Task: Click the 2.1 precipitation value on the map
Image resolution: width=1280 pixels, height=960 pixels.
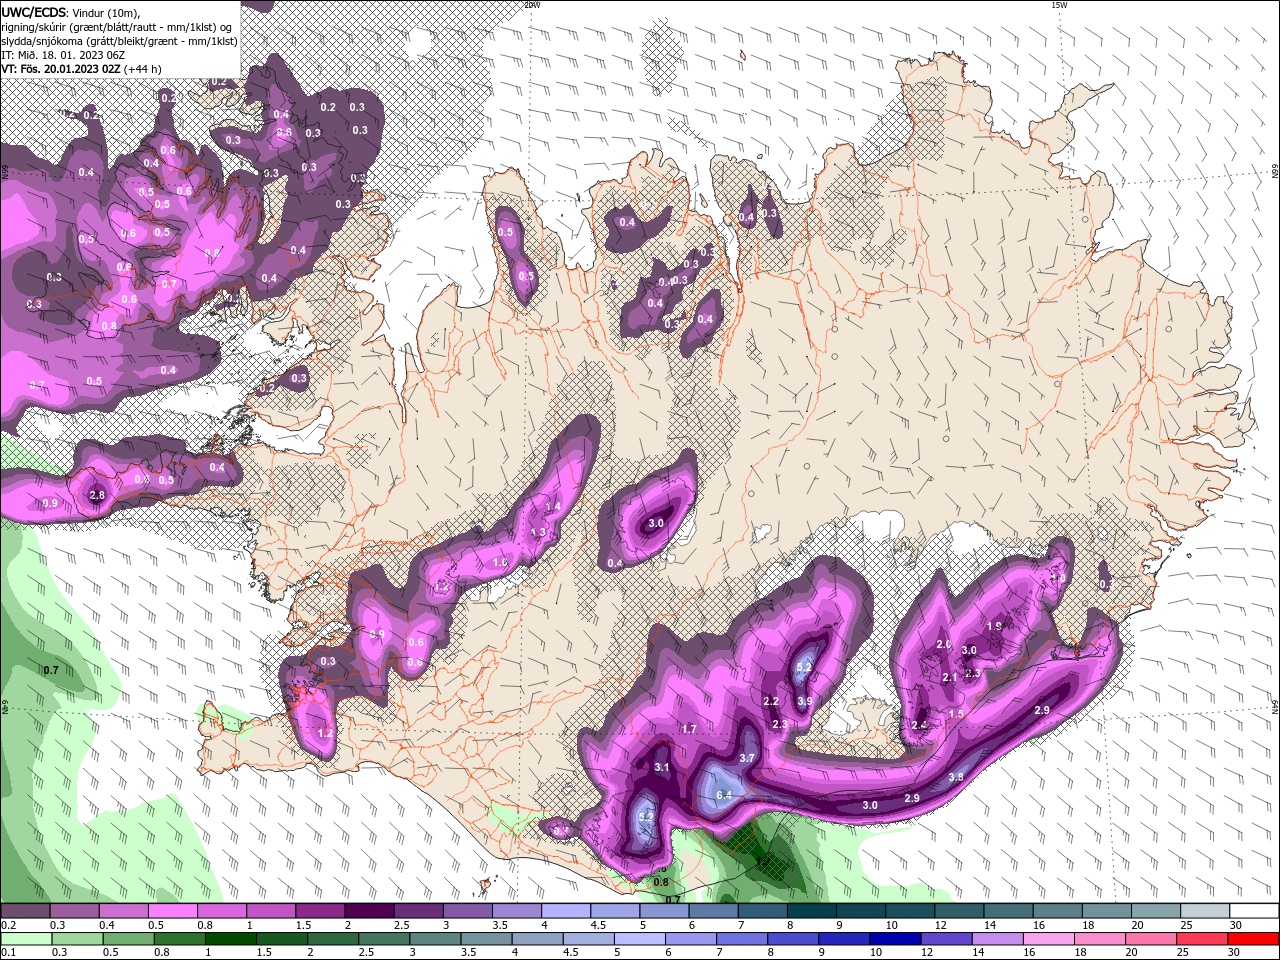Action: [x=950, y=678]
